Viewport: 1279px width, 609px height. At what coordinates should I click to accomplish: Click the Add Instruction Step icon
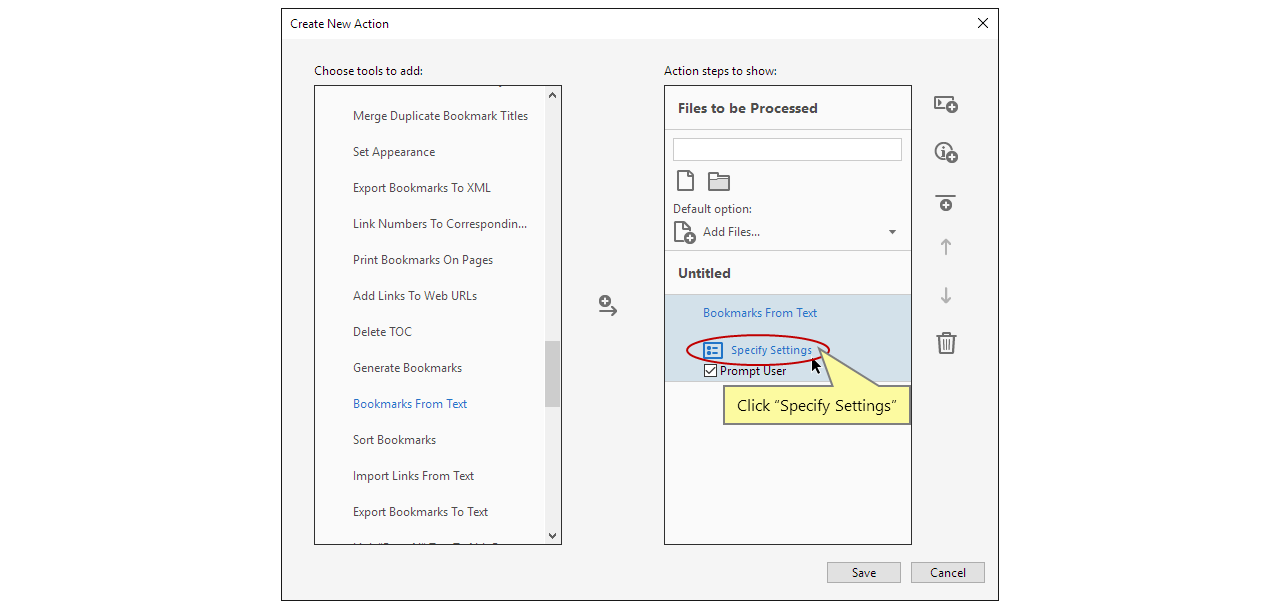pos(946,104)
